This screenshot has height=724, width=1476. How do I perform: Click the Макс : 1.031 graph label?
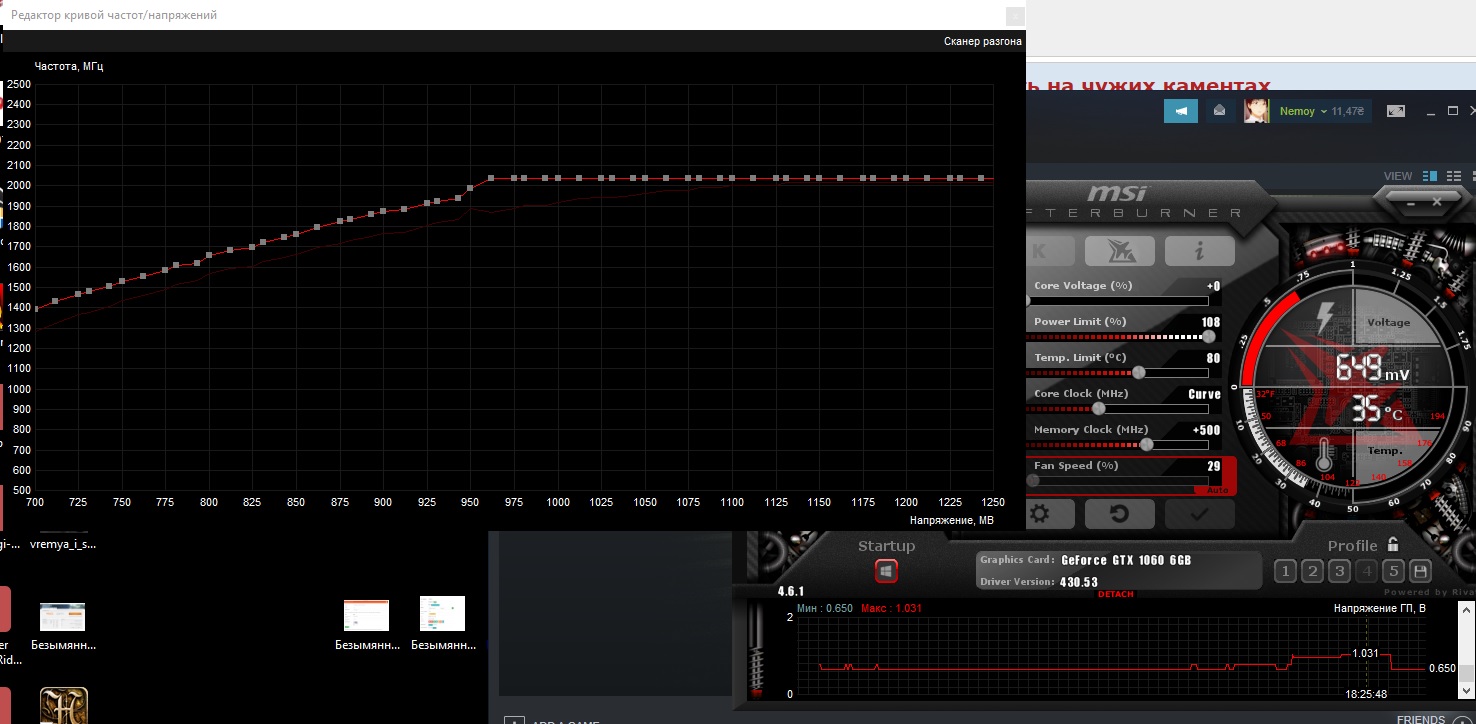[x=891, y=608]
